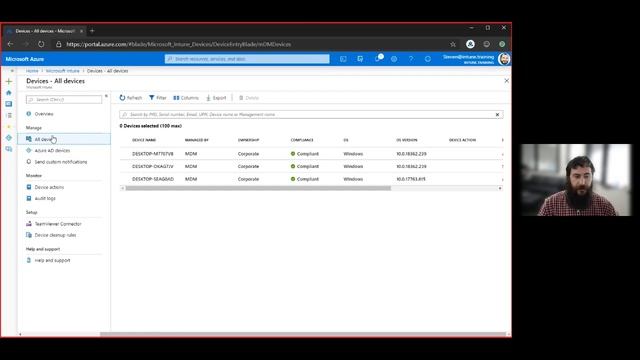Open device DESKTOP-SEAG0AD
This screenshot has width=640, height=360.
point(153,179)
